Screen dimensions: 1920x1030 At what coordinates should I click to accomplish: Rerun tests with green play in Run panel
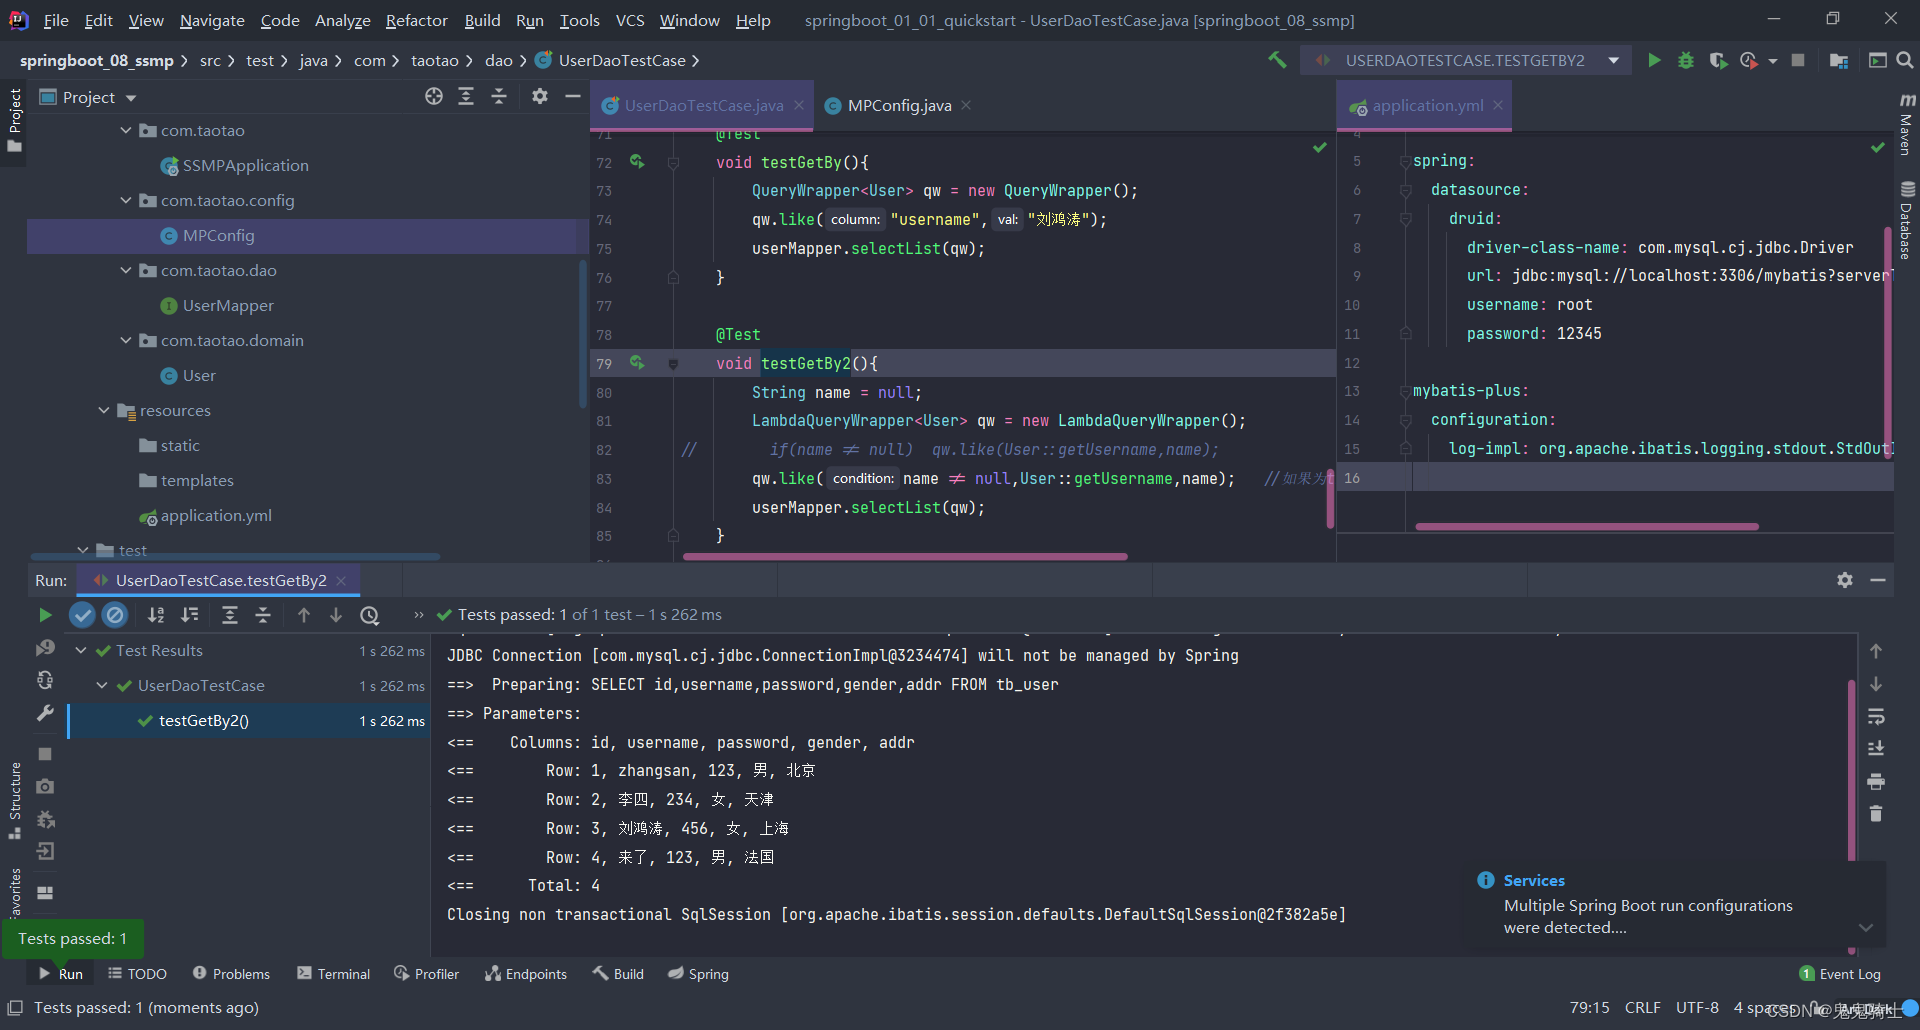click(45, 615)
